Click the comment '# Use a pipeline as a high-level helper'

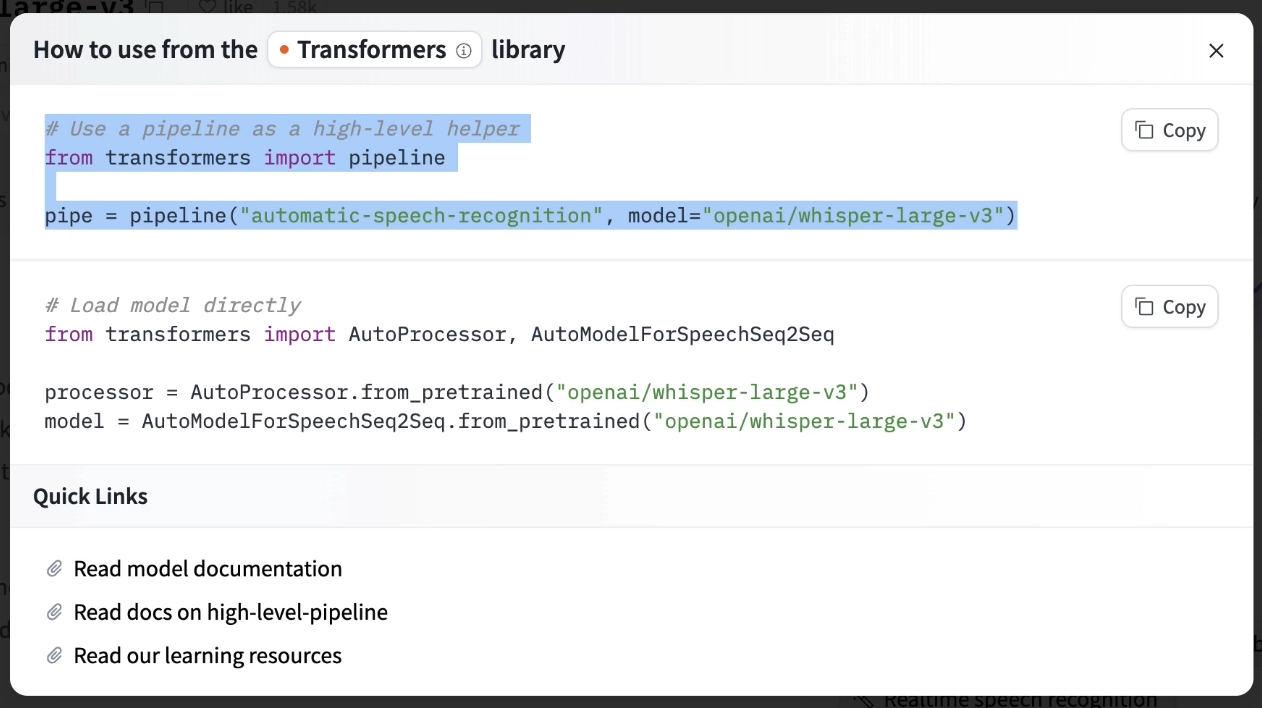tap(282, 129)
